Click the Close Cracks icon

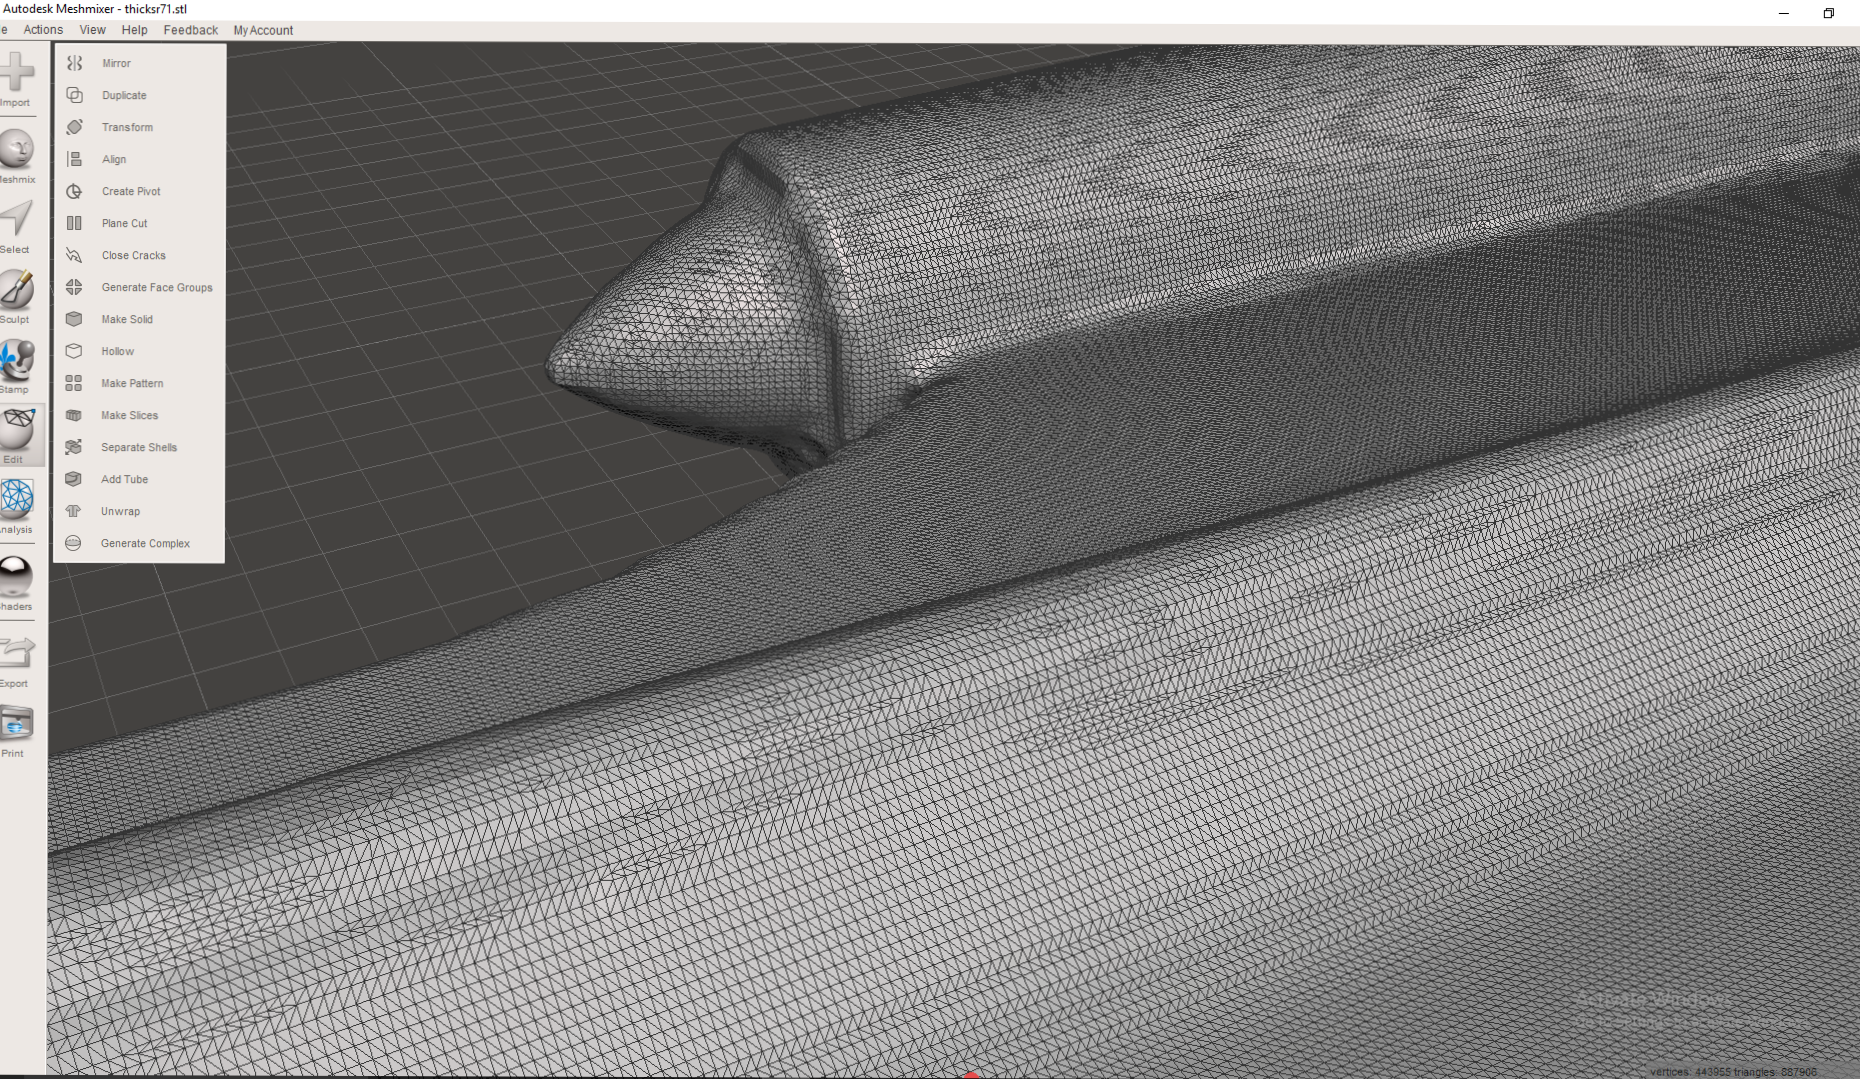click(x=74, y=255)
